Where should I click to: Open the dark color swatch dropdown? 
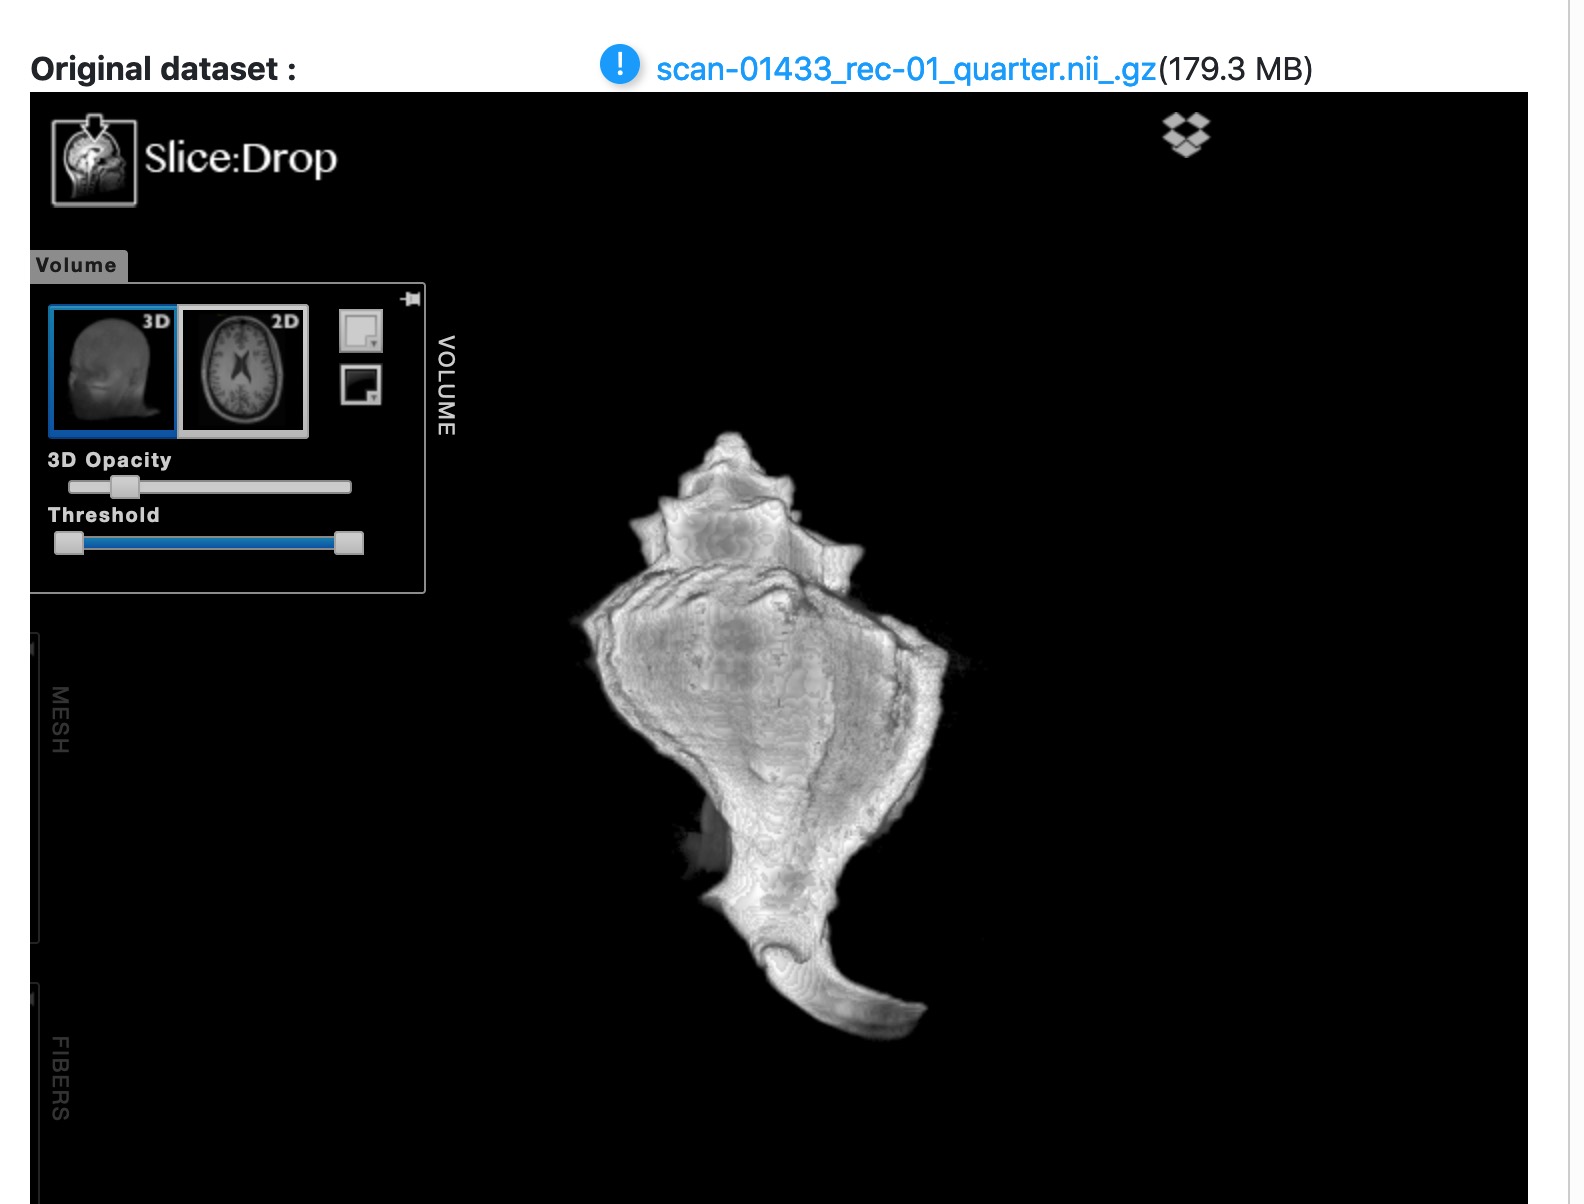click(x=361, y=385)
